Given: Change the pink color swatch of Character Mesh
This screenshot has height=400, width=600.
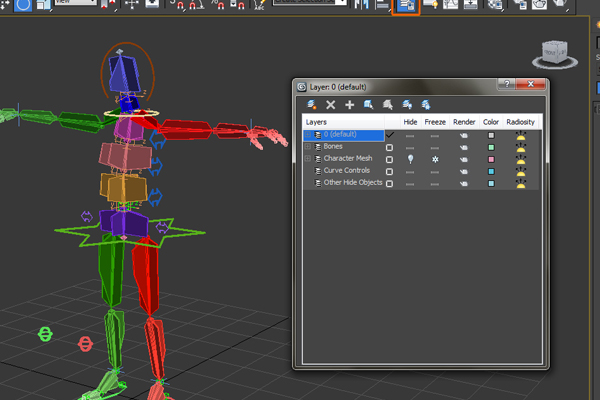Looking at the screenshot, I should 491,159.
